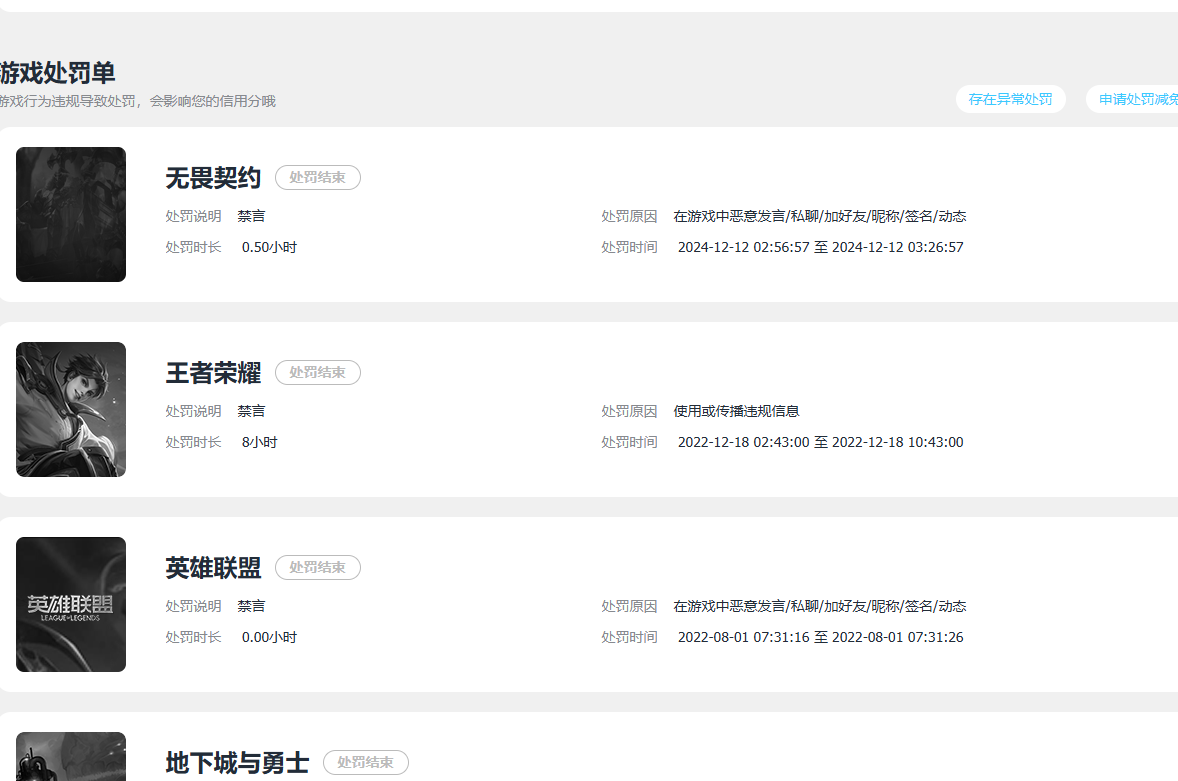
Task: Click the 处罚结束 badge on 王者荣耀 card
Action: pos(317,372)
